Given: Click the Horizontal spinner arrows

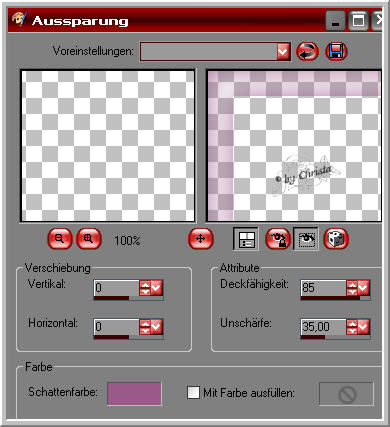Looking at the screenshot, I should tap(145, 327).
